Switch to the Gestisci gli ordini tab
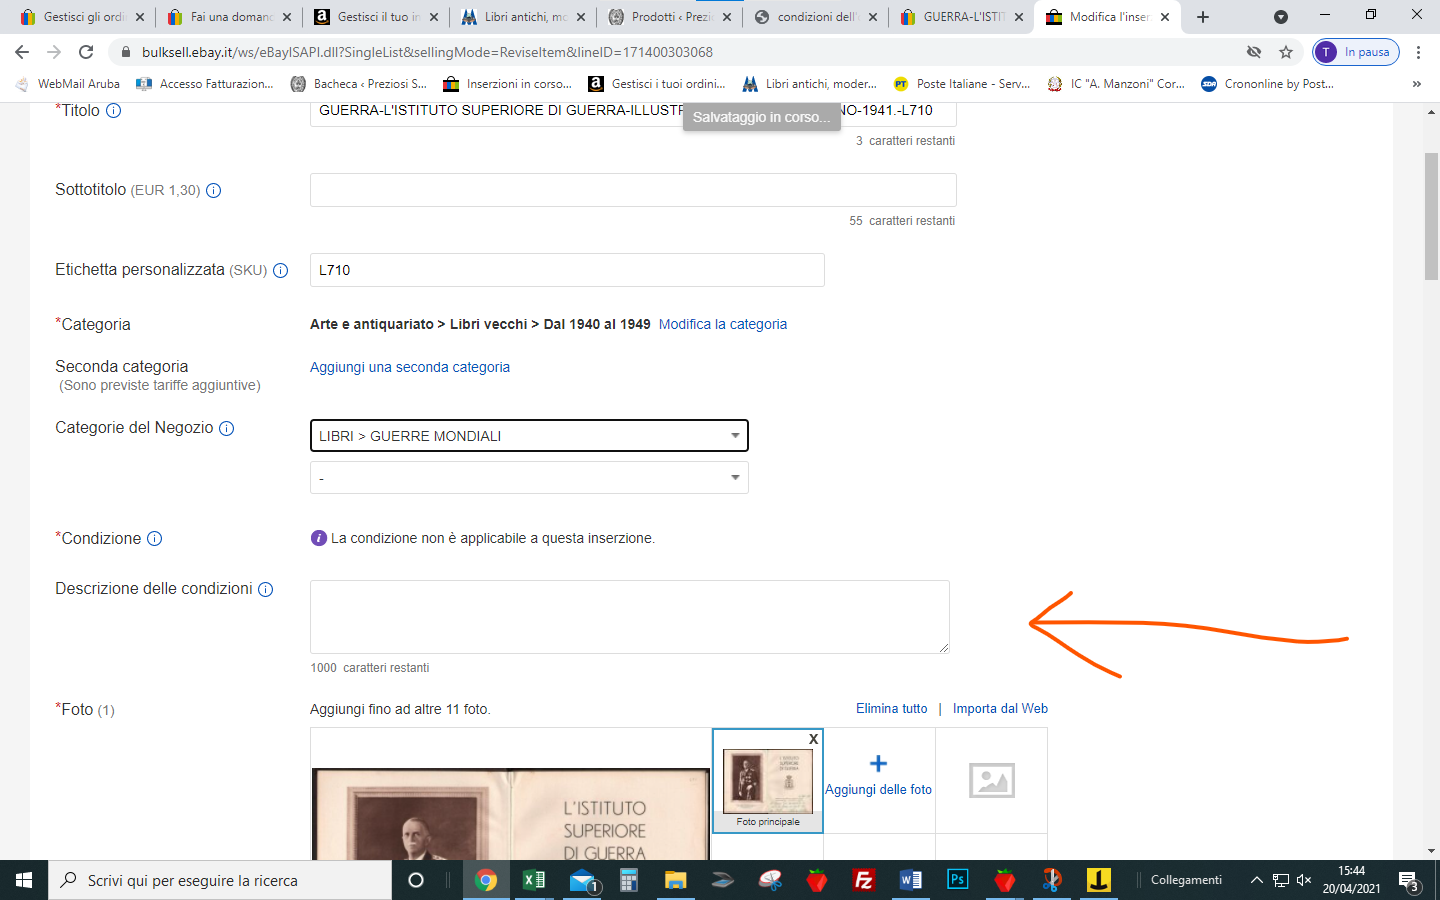Image resolution: width=1440 pixels, height=900 pixels. [82, 17]
